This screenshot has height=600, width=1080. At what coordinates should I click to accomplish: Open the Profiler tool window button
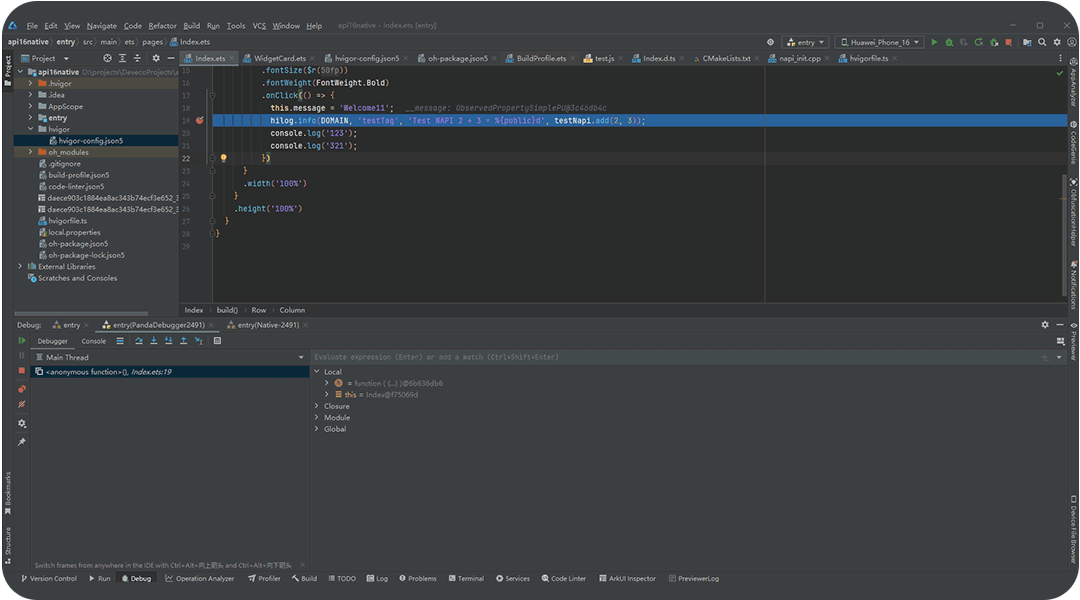click(265, 578)
